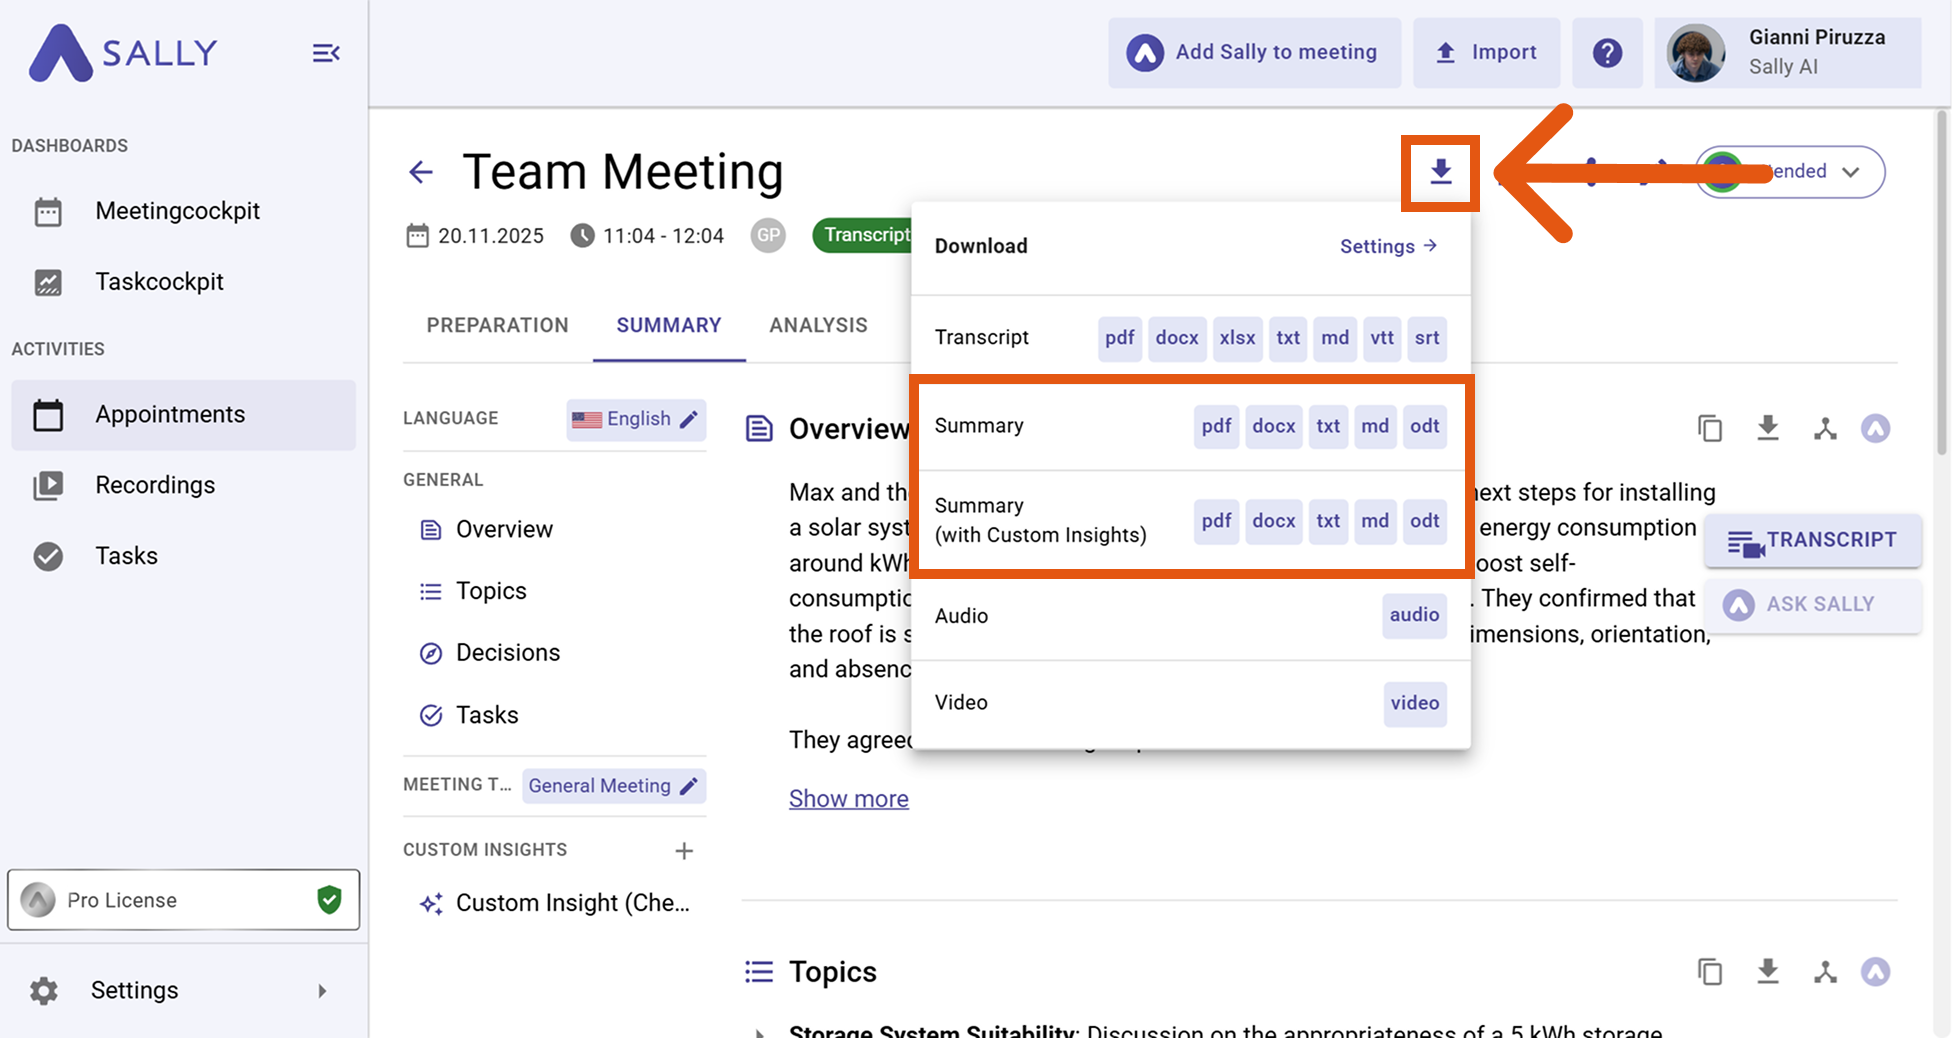This screenshot has width=1952, height=1038.
Task: Copy the Overview section with copy icon
Action: (x=1710, y=429)
